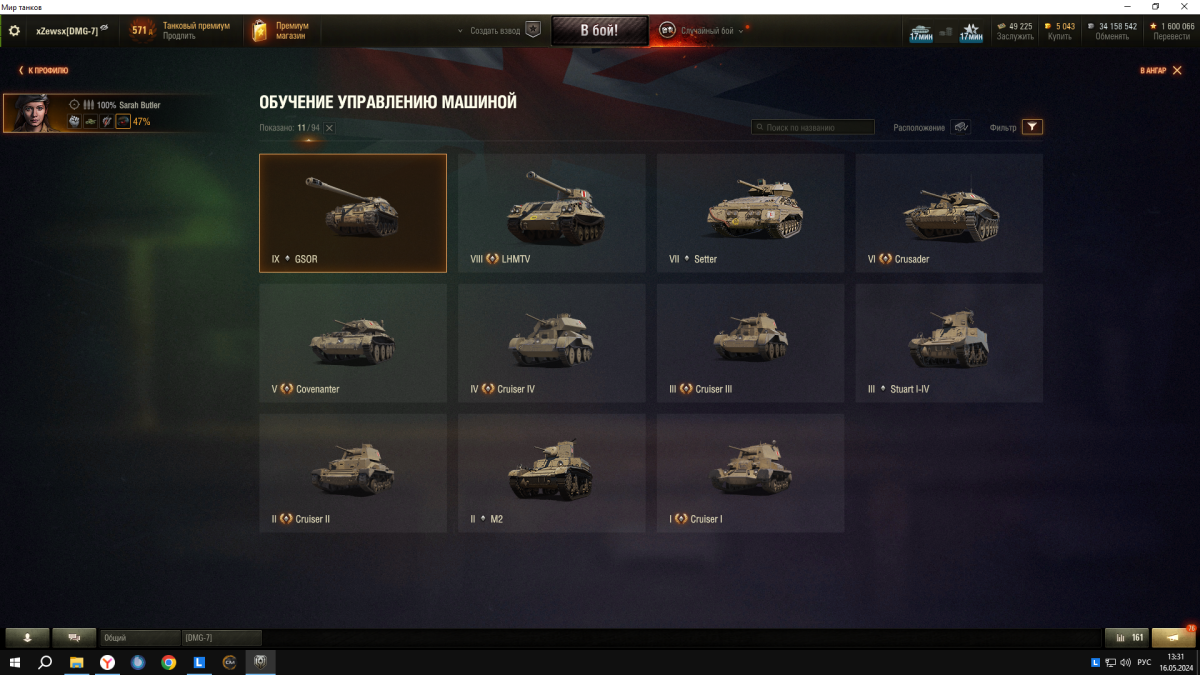Click the tank reserve timer icon 17мин

tap(920, 32)
